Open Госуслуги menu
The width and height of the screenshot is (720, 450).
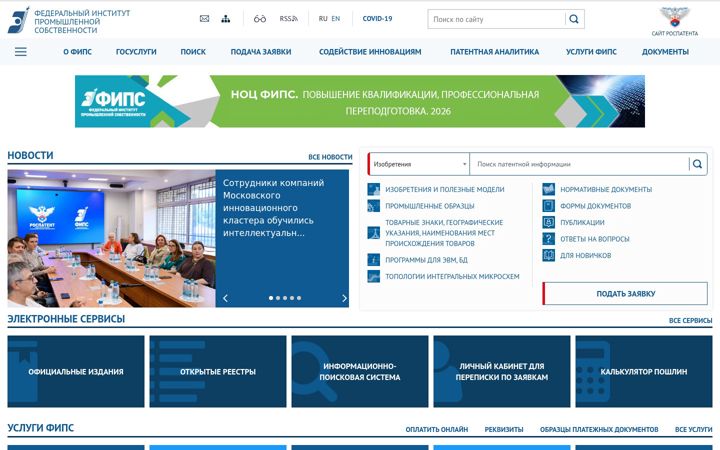click(136, 52)
